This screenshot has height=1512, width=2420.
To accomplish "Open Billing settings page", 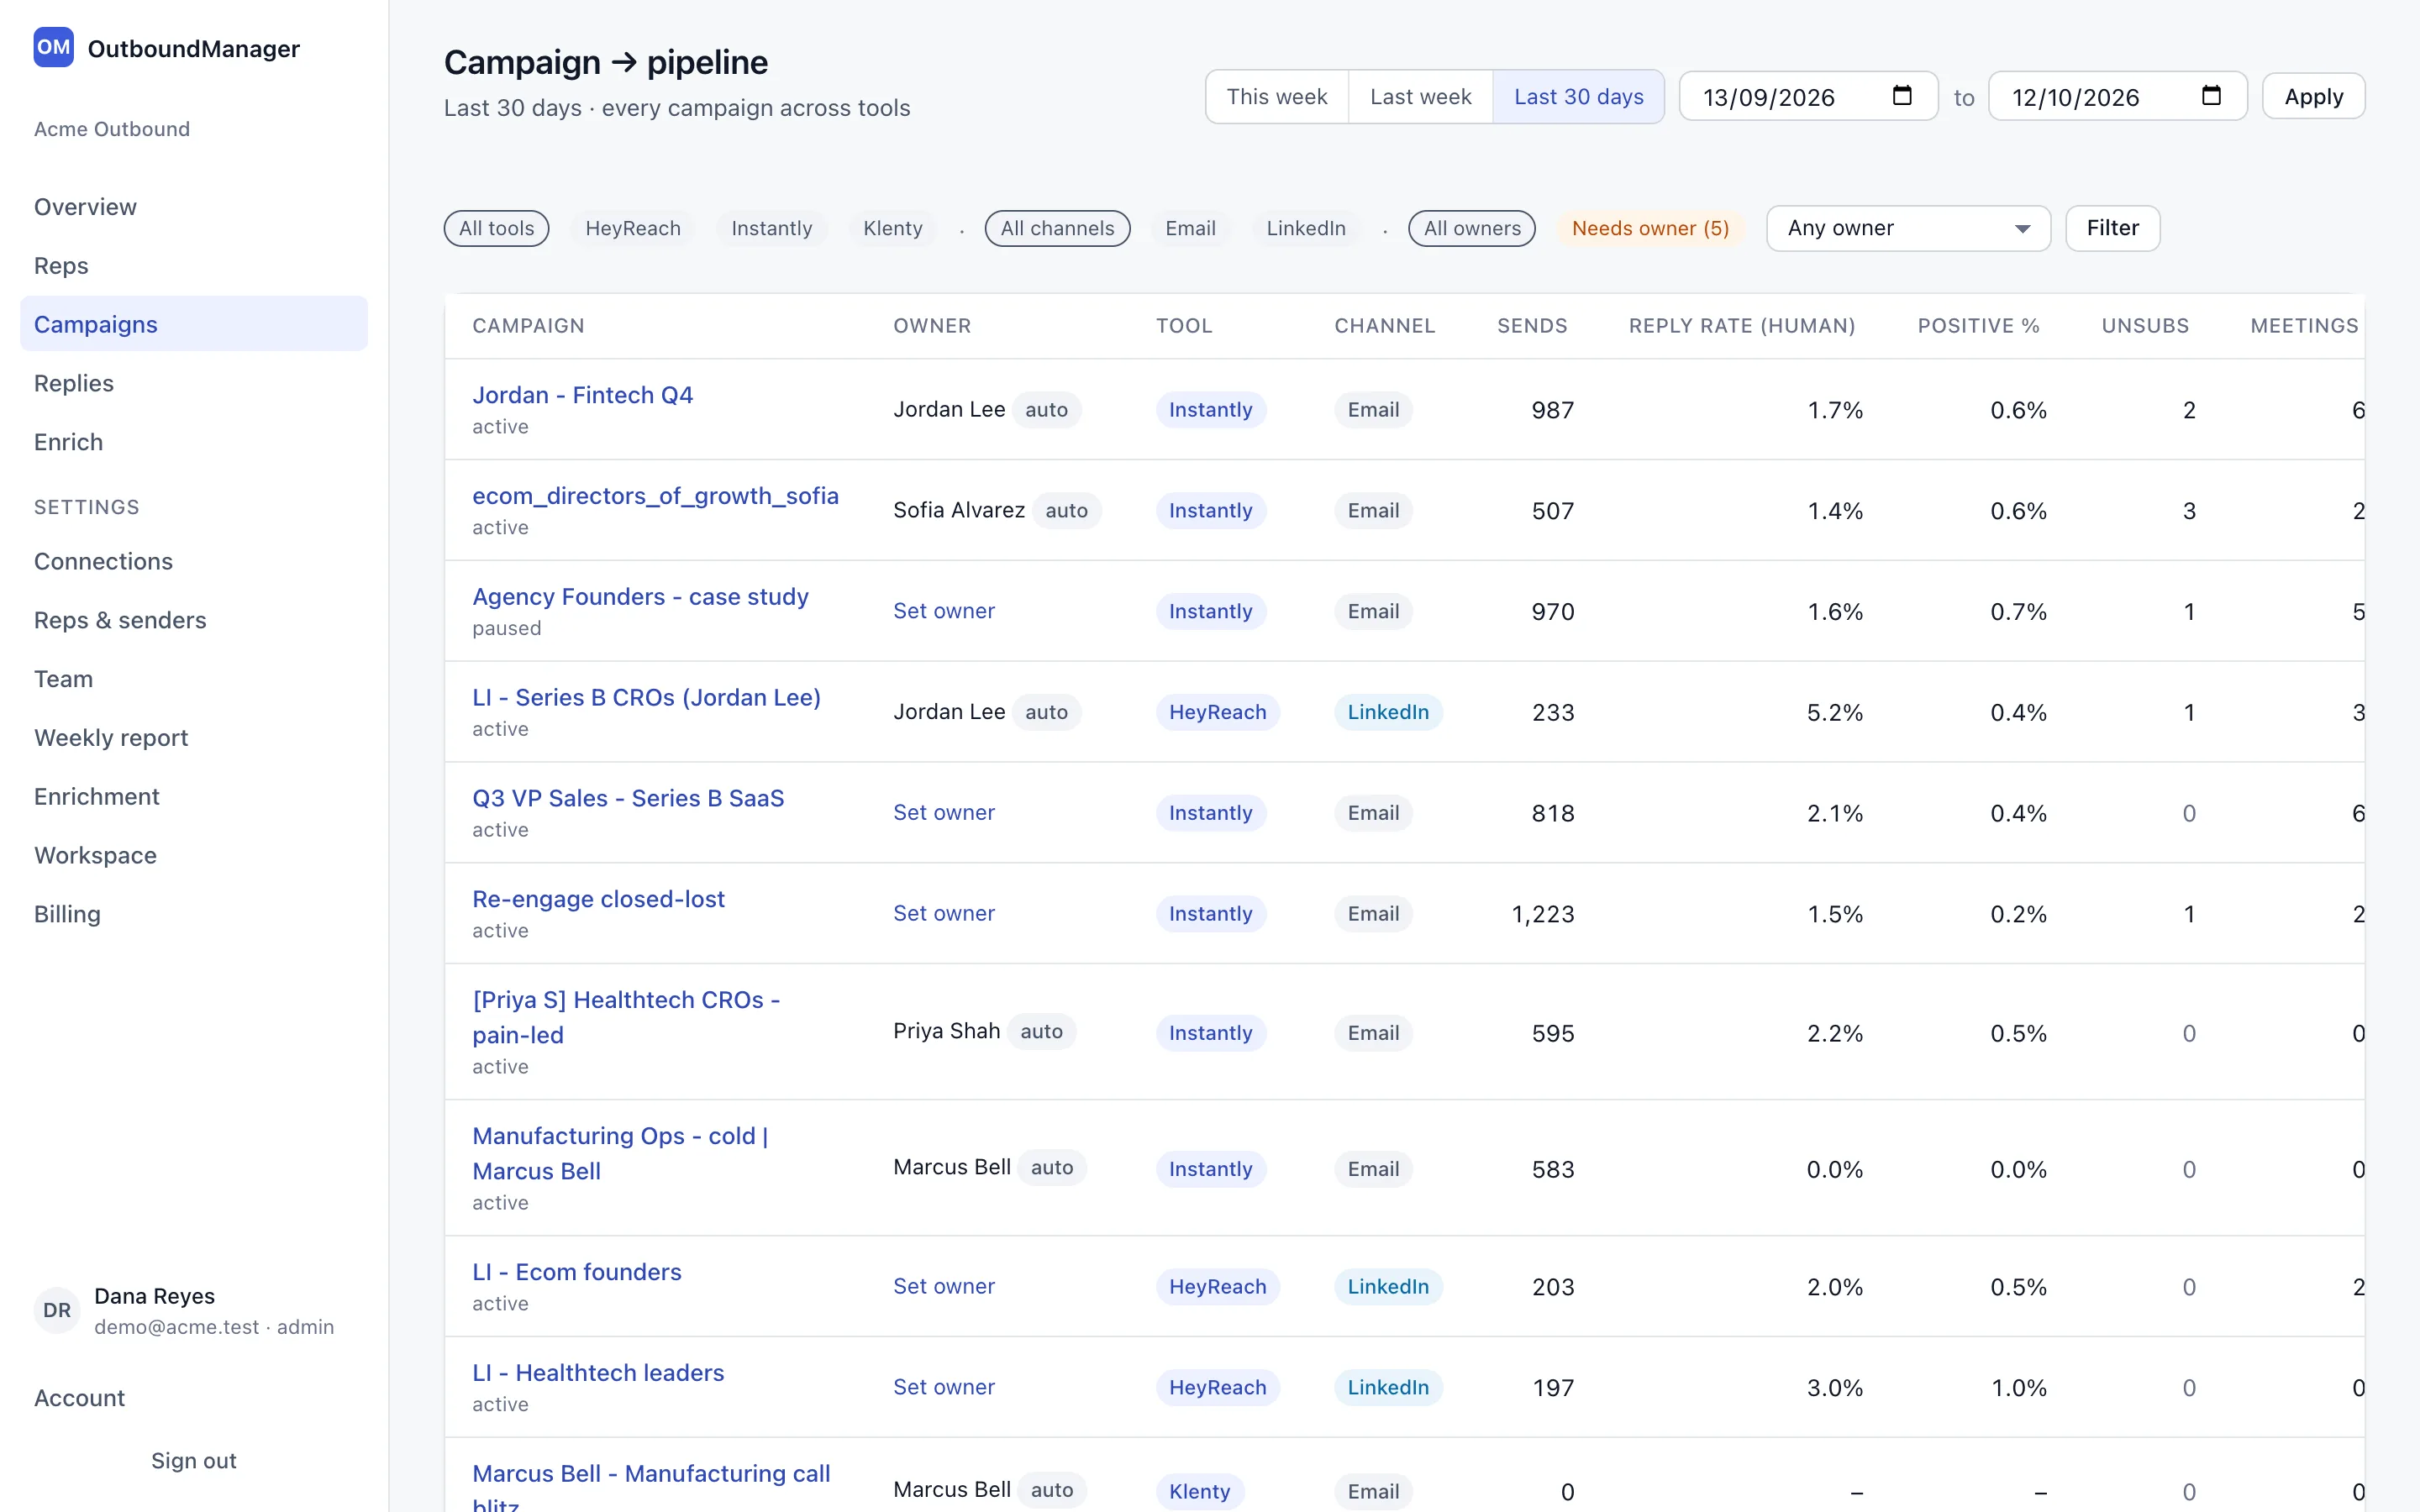I will click(x=194, y=914).
